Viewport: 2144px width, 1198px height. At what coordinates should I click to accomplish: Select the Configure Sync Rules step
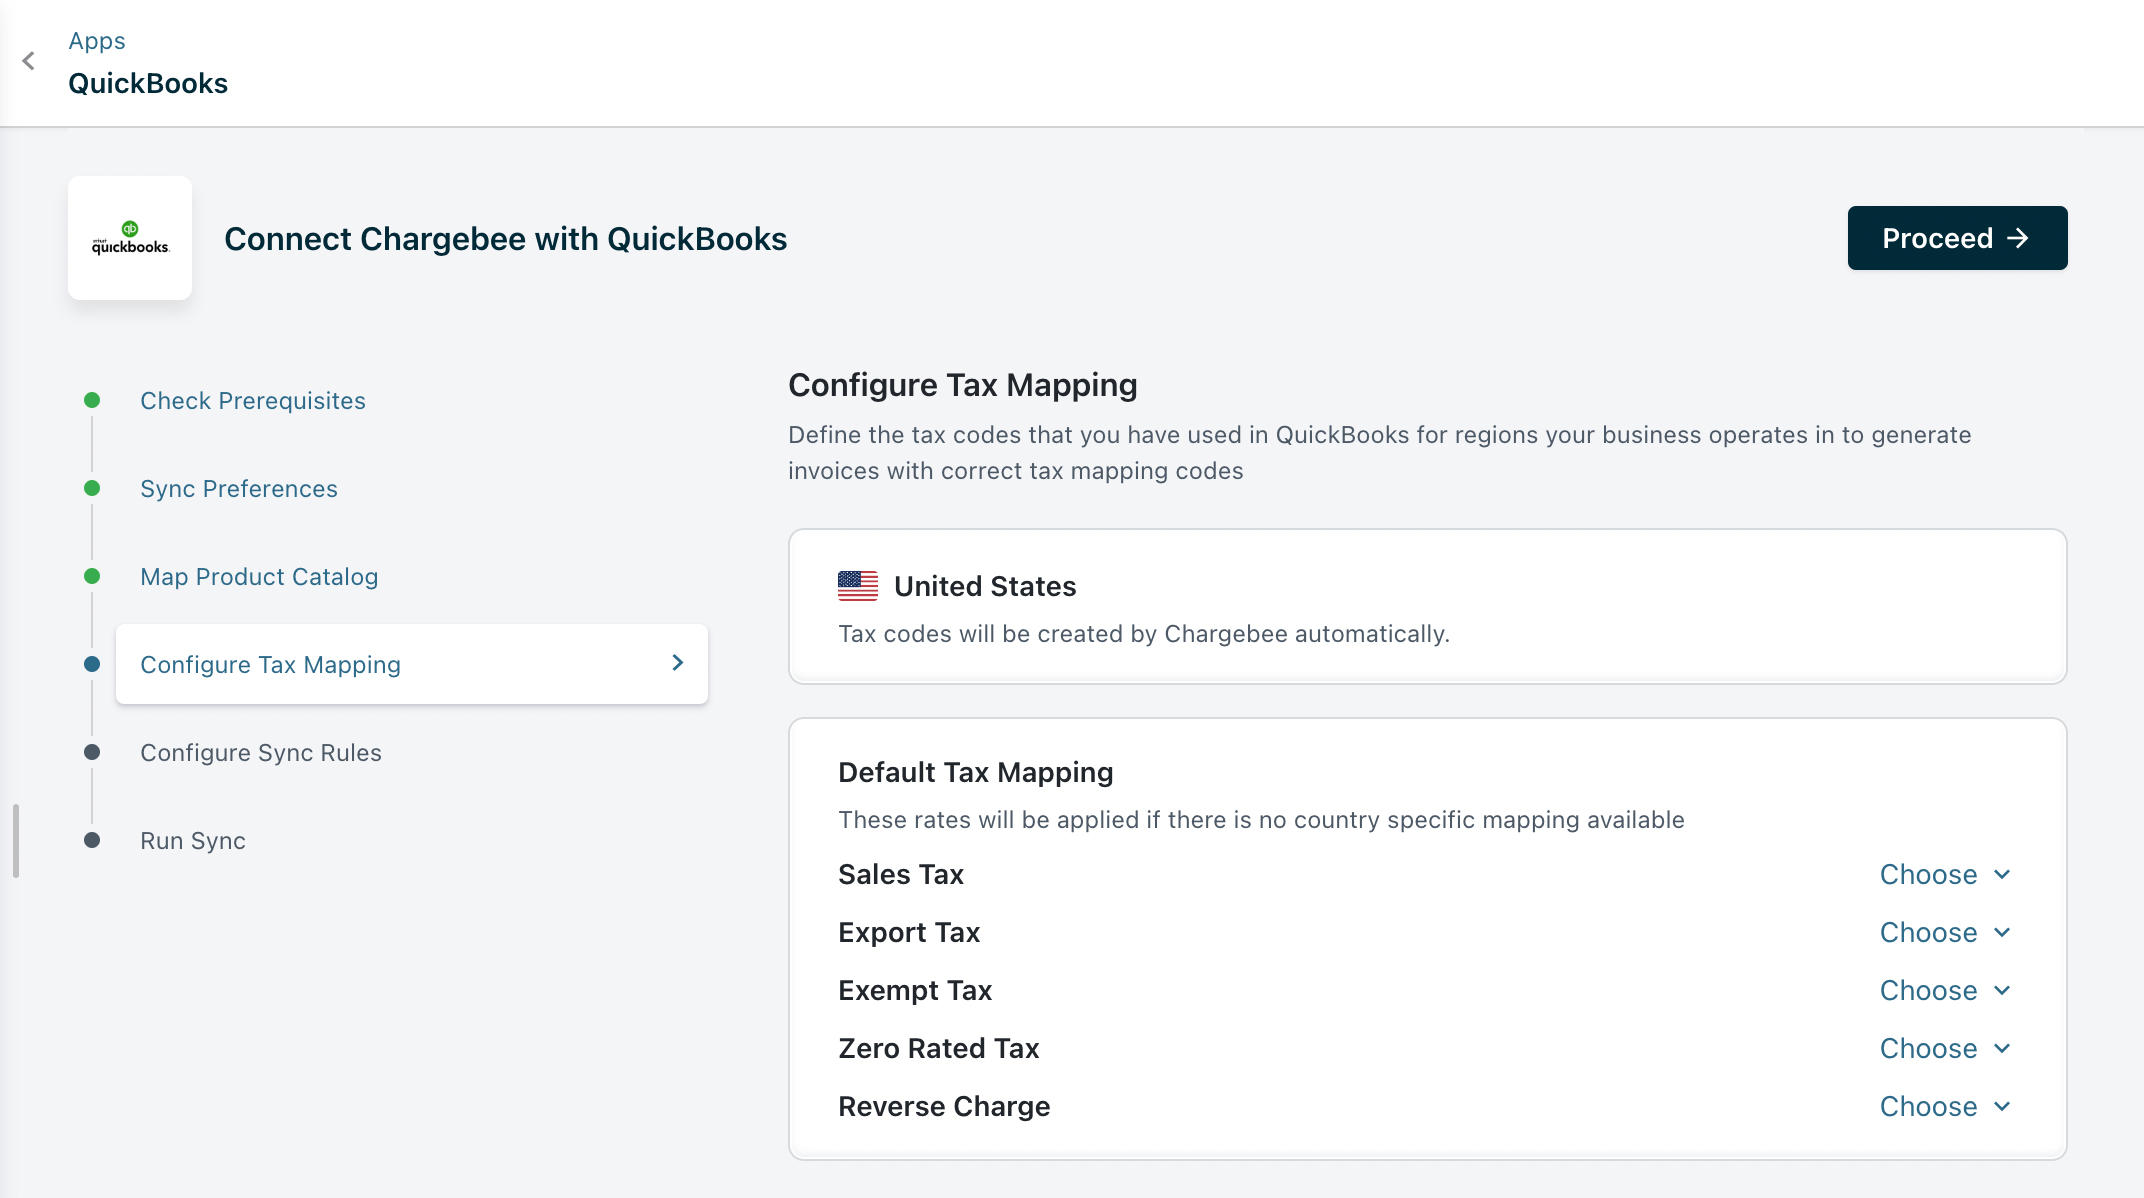point(261,752)
